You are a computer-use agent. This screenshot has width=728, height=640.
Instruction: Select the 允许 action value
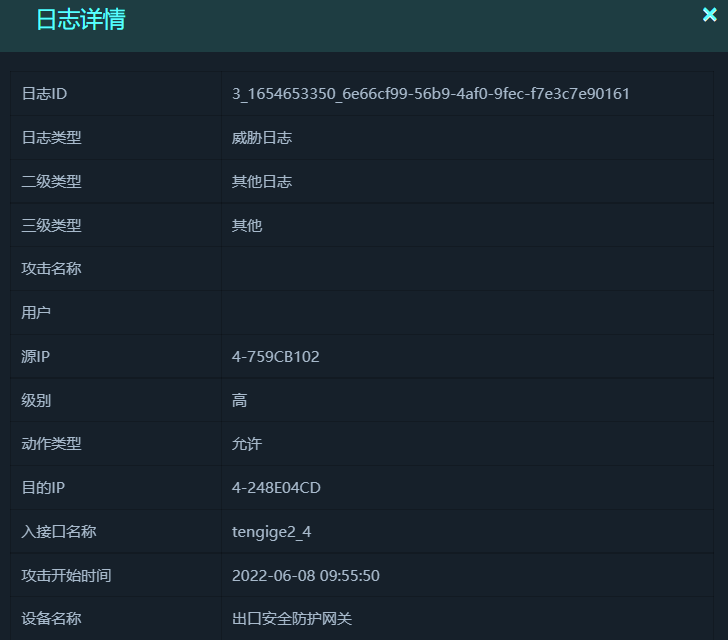click(247, 444)
